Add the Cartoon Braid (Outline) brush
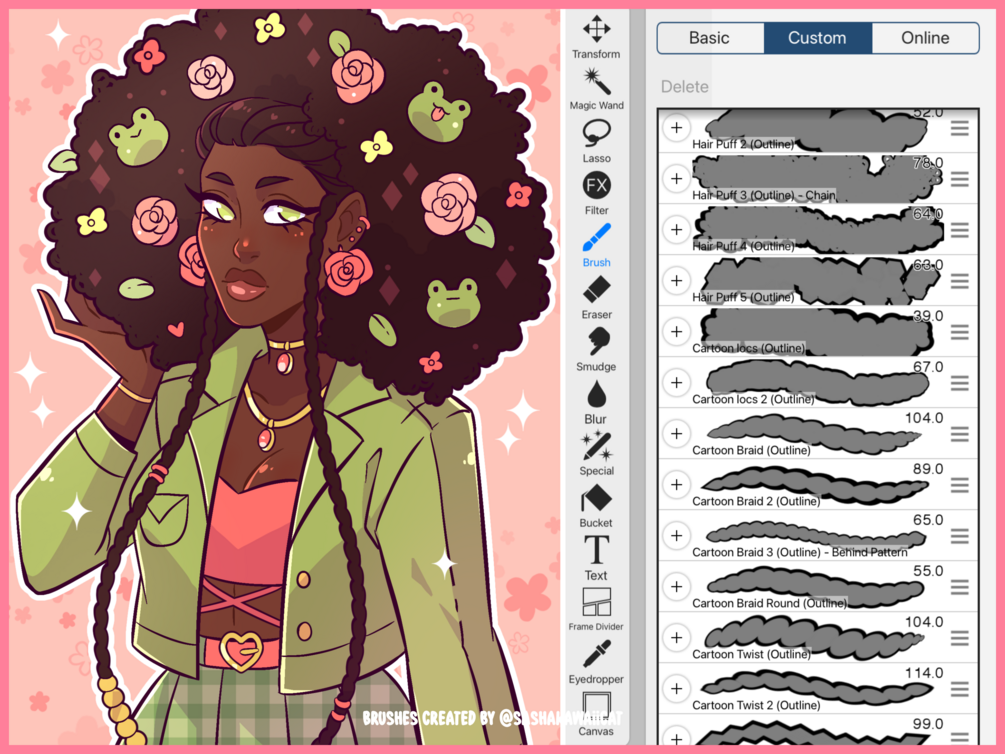The height and width of the screenshot is (754, 1005). [x=676, y=433]
